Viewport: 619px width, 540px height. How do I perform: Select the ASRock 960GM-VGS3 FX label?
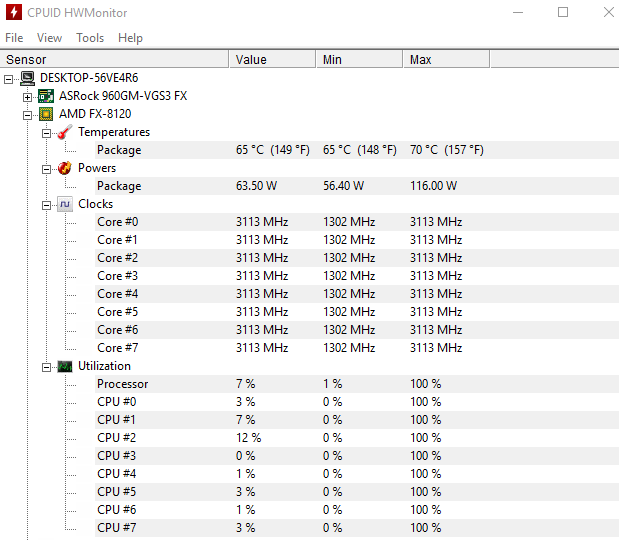point(123,96)
